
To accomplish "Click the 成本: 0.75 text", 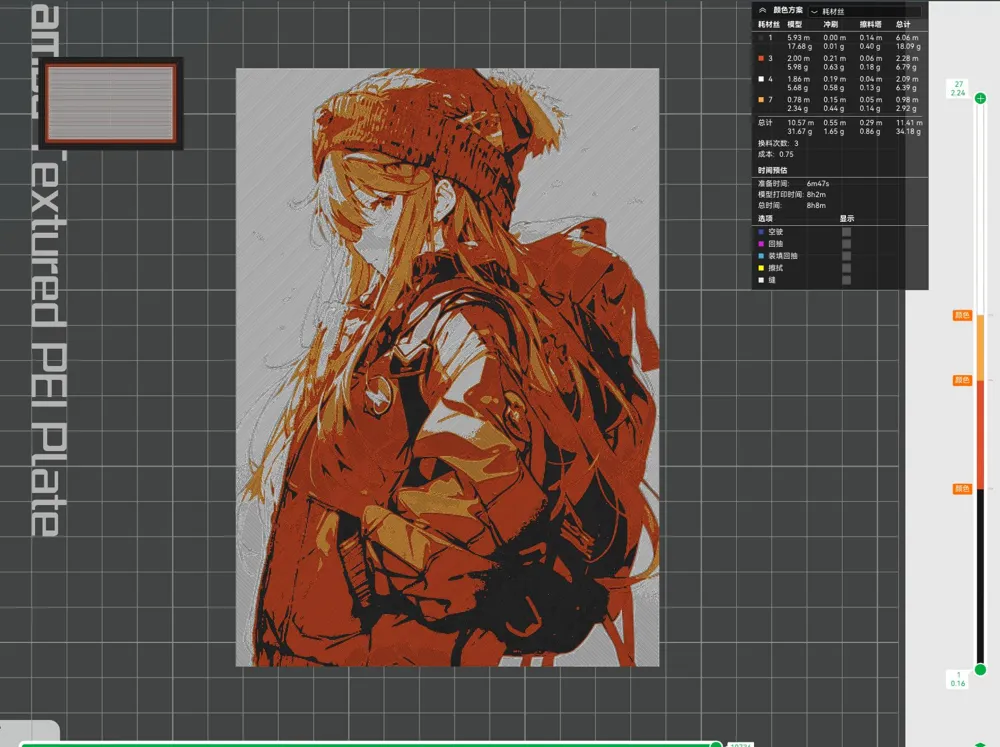I will pyautogui.click(x=776, y=154).
